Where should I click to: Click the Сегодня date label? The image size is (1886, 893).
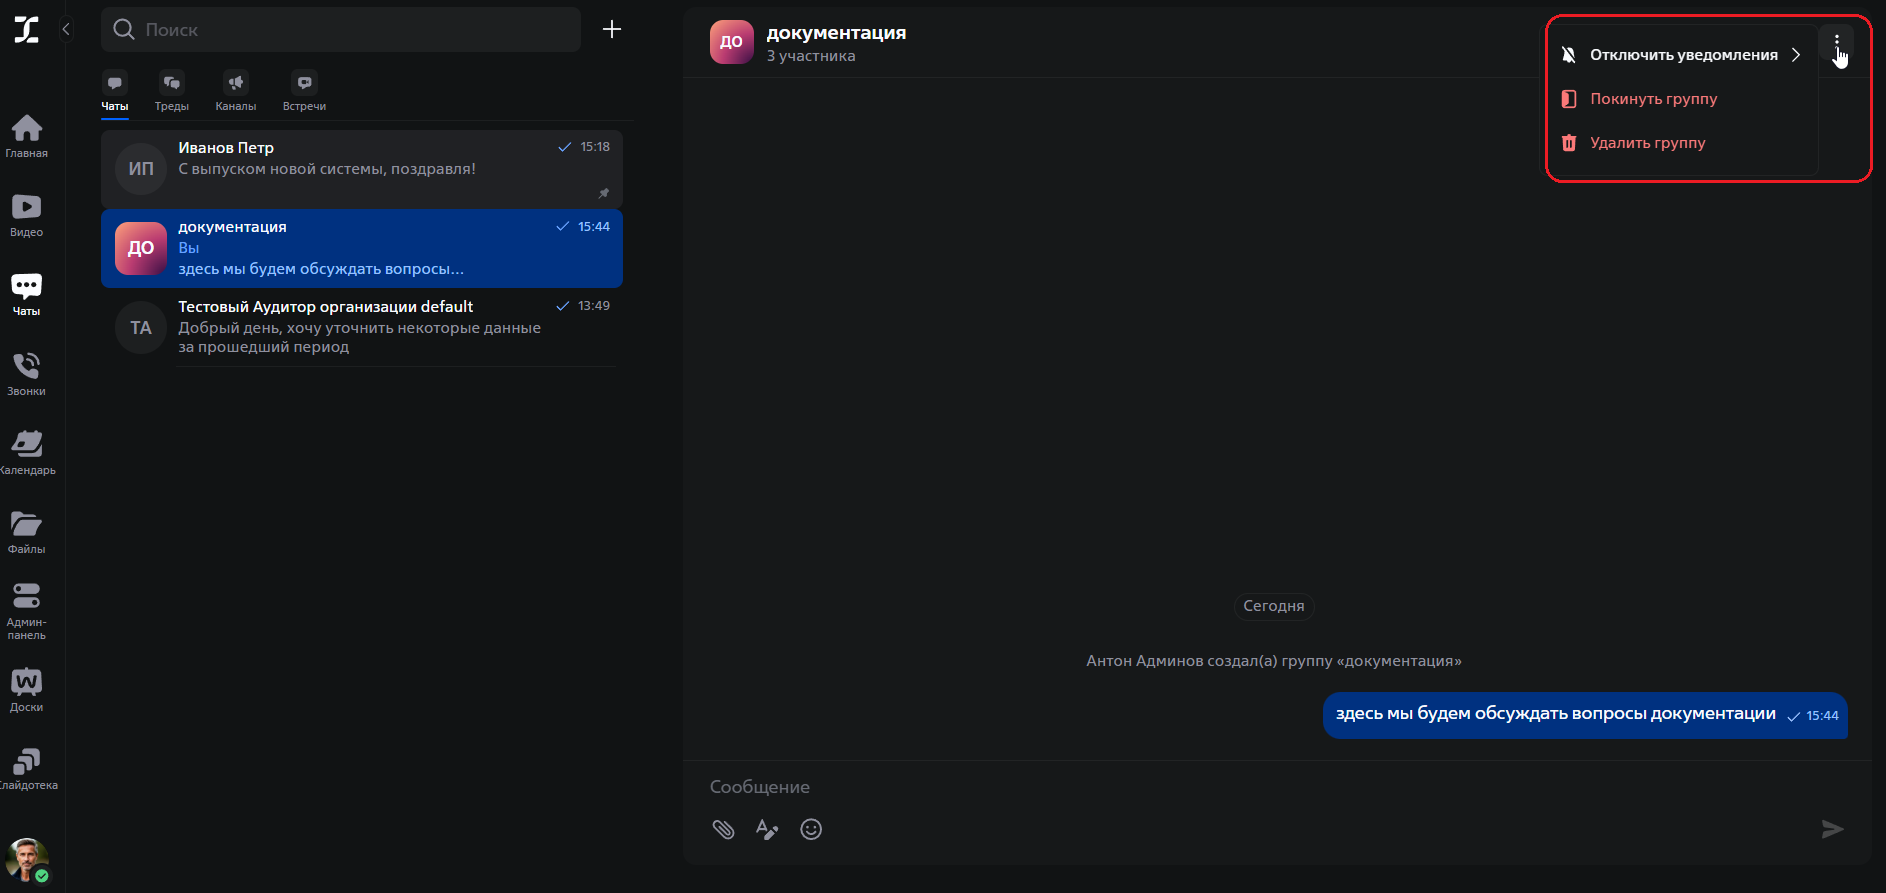pyautogui.click(x=1273, y=606)
